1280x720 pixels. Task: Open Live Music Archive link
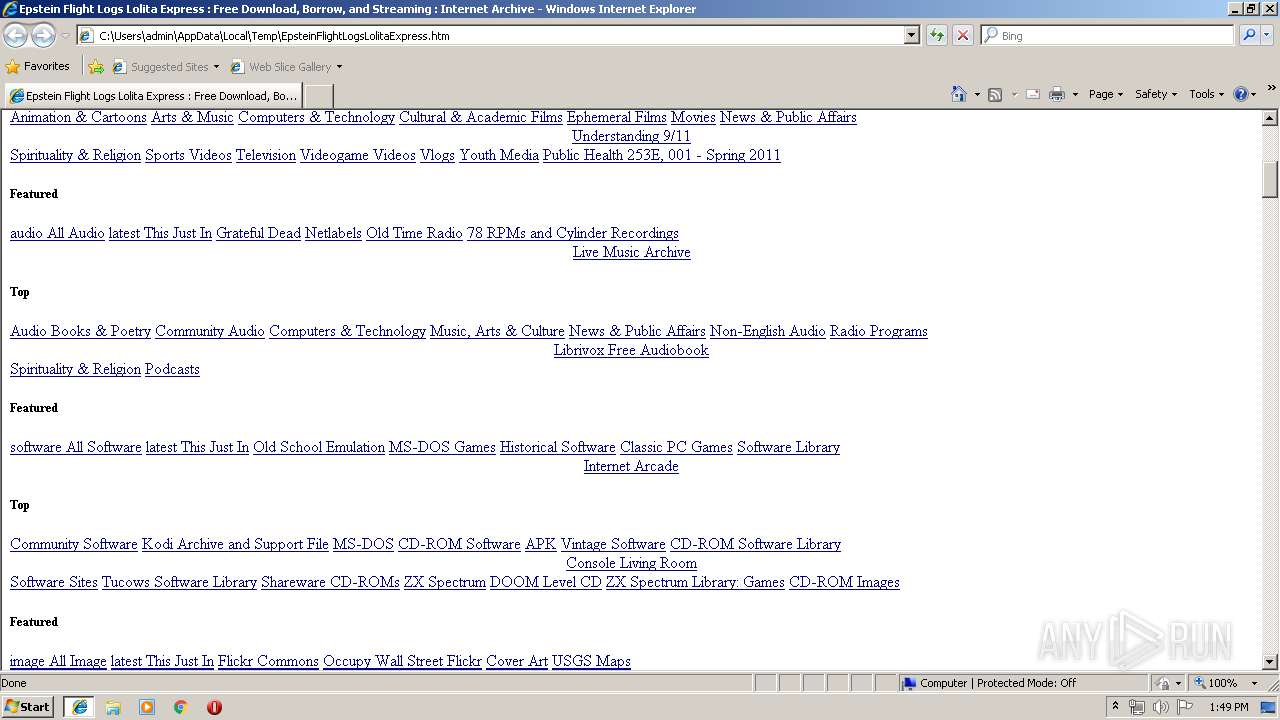coord(631,252)
